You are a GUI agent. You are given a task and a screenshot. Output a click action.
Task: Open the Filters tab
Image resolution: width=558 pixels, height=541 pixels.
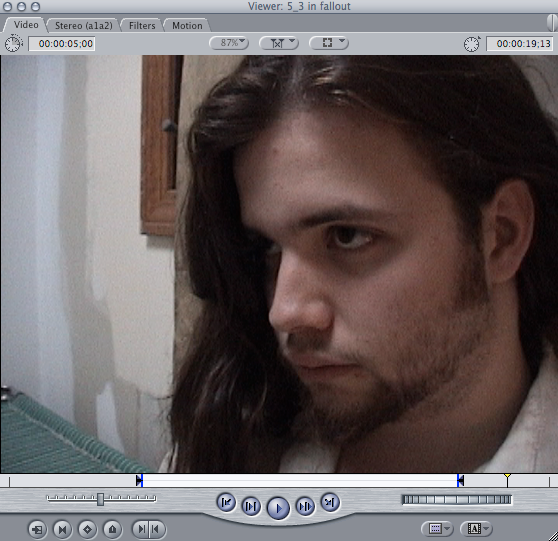pos(142,26)
